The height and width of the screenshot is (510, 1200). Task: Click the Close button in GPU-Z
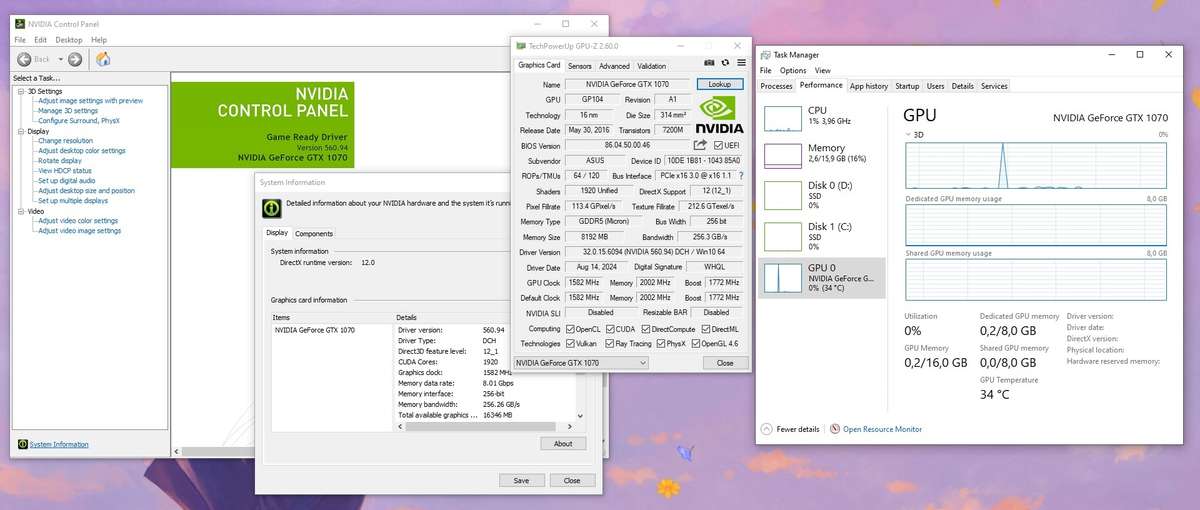point(725,363)
